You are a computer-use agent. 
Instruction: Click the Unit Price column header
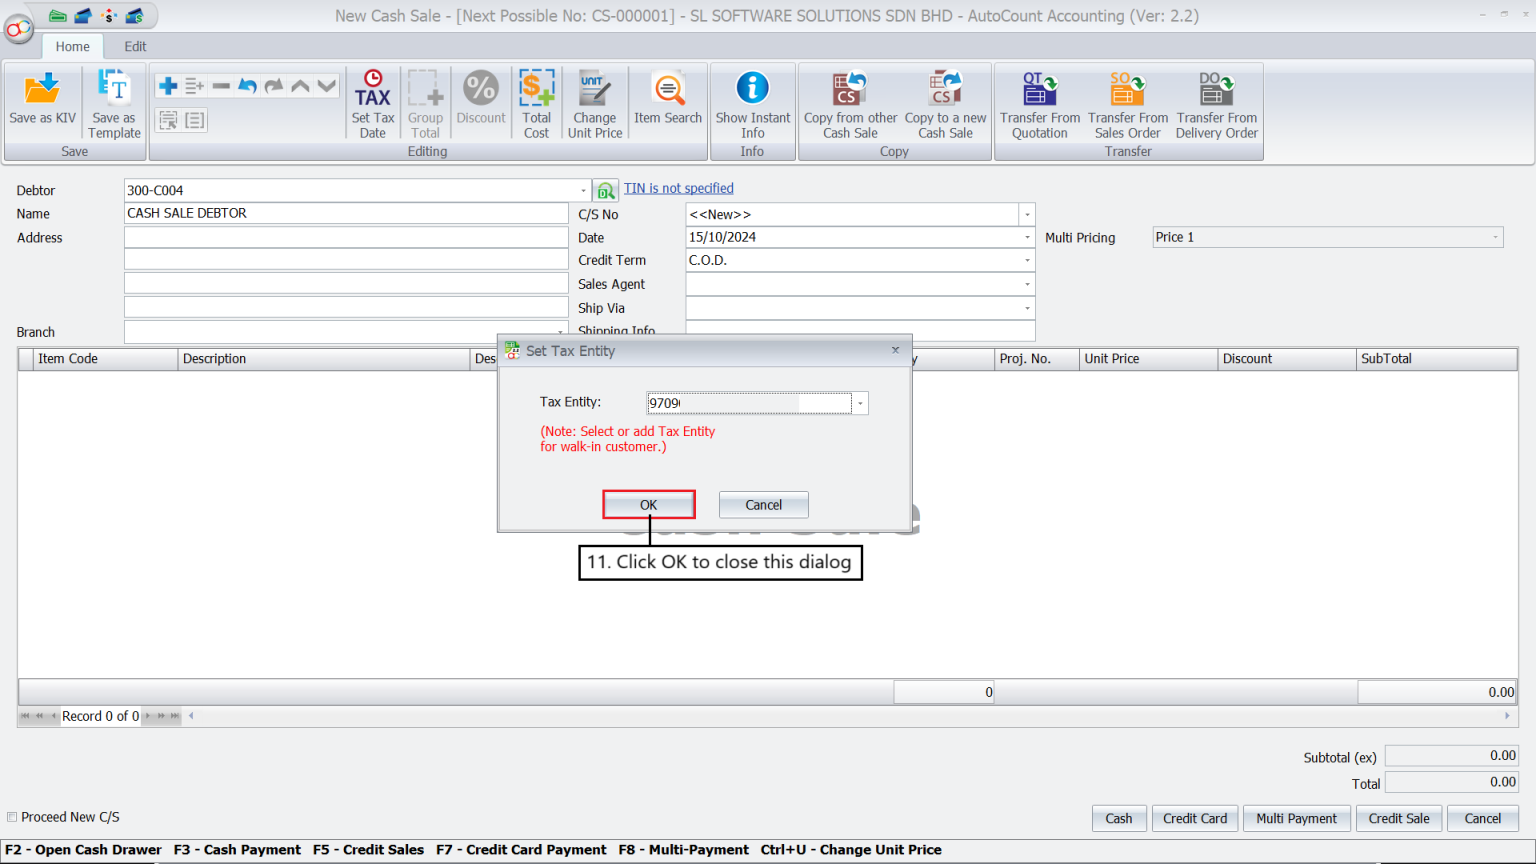1149,359
